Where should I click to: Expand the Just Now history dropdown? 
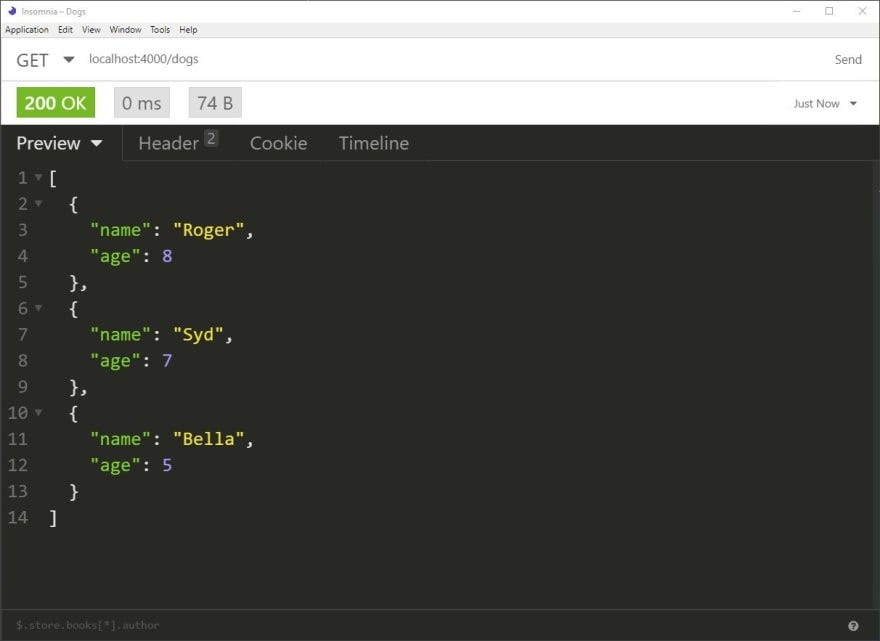click(824, 103)
